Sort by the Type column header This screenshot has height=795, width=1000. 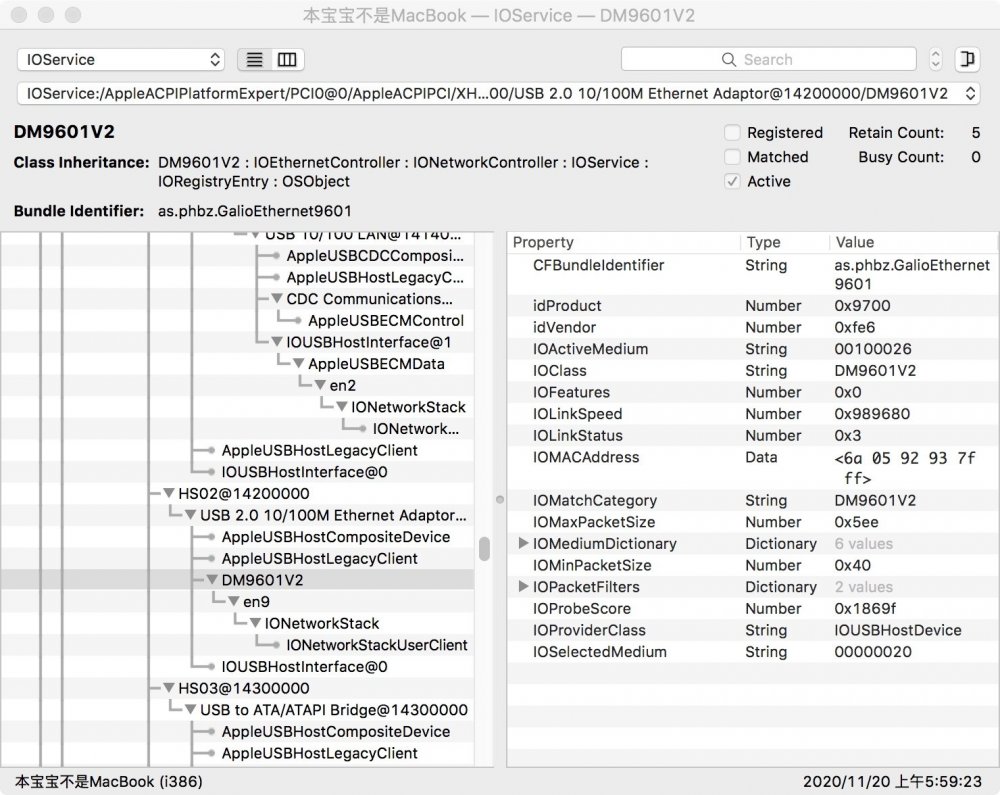click(x=785, y=242)
